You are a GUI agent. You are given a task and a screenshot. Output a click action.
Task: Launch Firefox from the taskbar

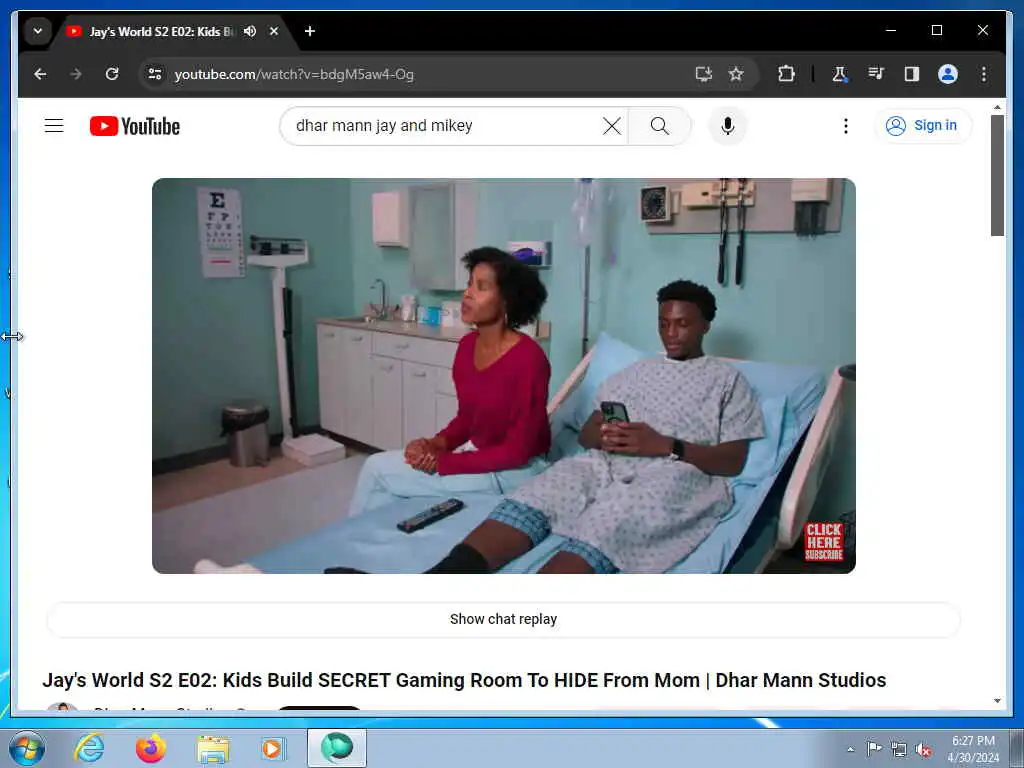pos(151,748)
